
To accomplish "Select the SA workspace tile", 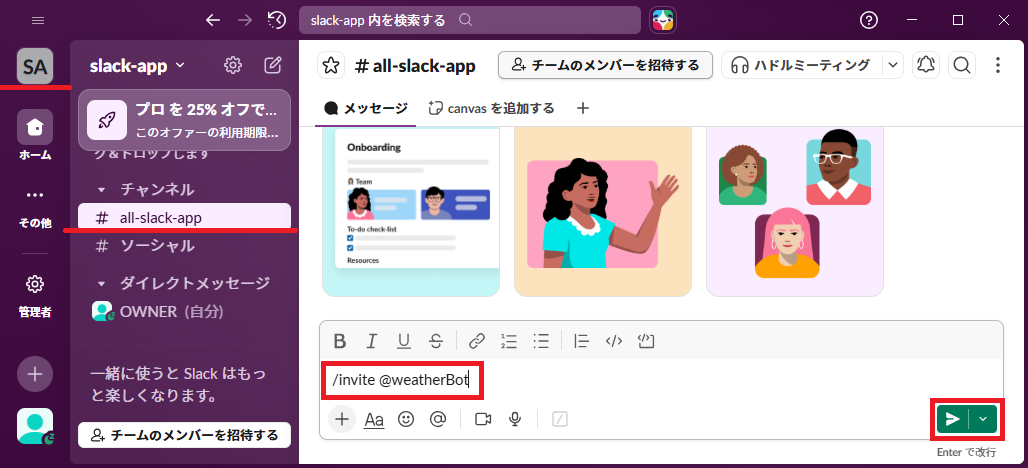I will click(x=35, y=66).
